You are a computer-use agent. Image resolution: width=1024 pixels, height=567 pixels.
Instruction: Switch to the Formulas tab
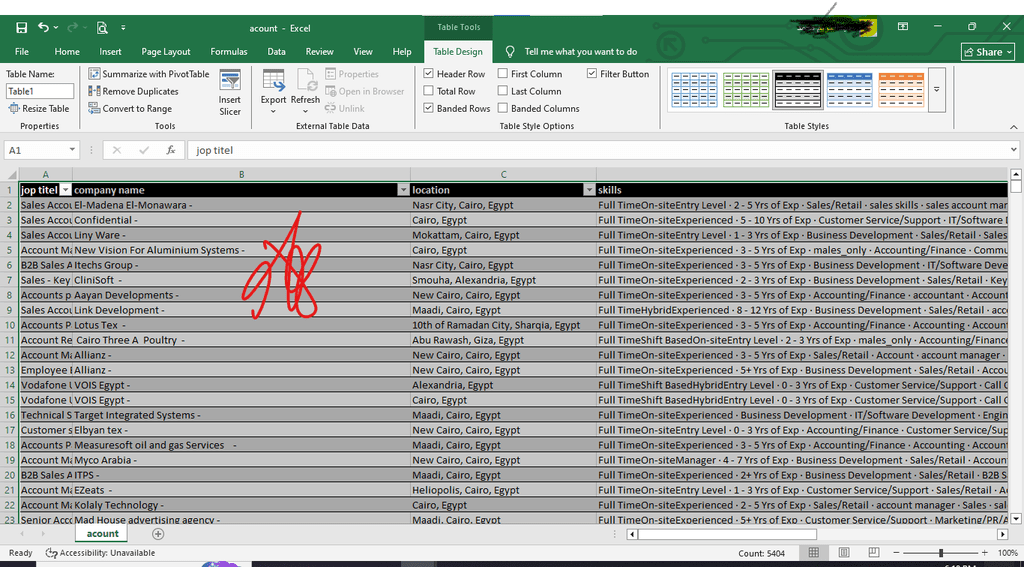coord(229,52)
